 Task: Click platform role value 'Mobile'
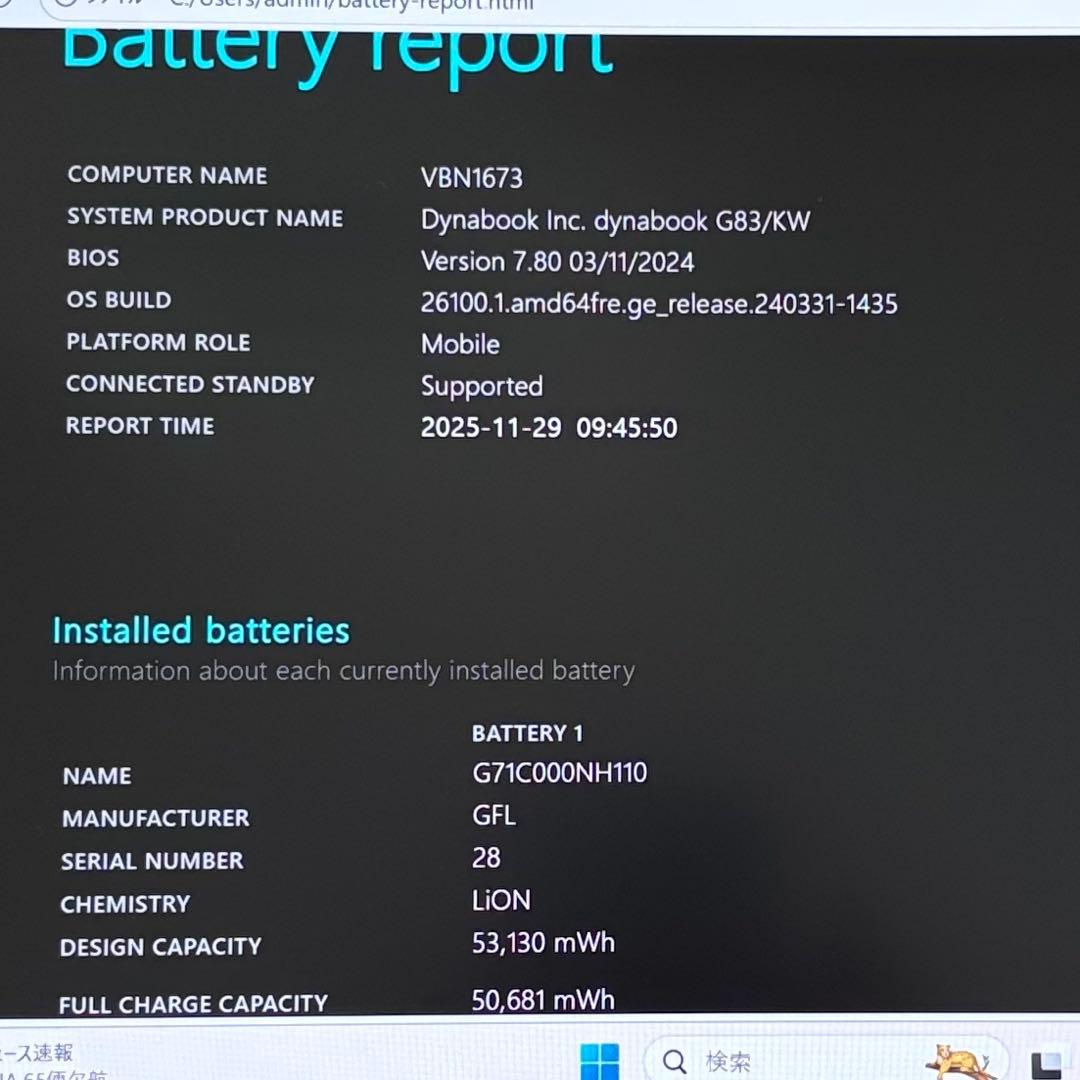[x=460, y=344]
